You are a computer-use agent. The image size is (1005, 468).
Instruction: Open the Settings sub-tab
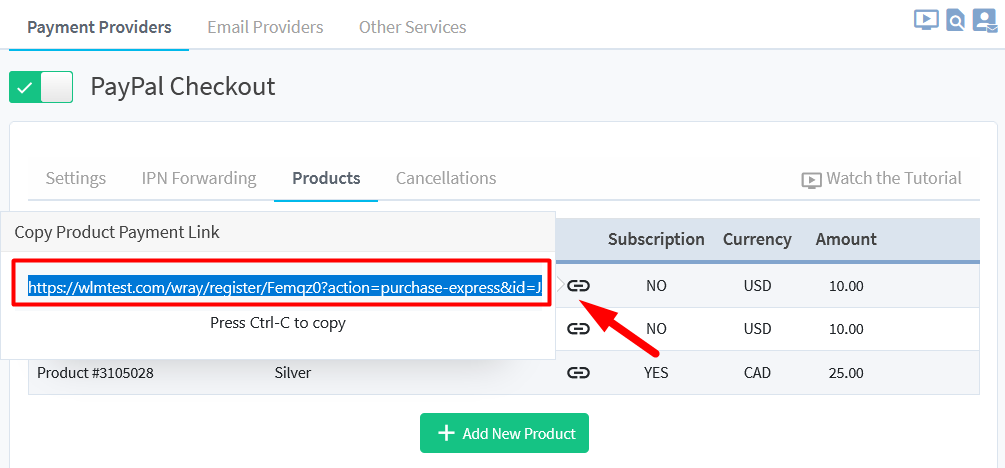click(x=76, y=178)
